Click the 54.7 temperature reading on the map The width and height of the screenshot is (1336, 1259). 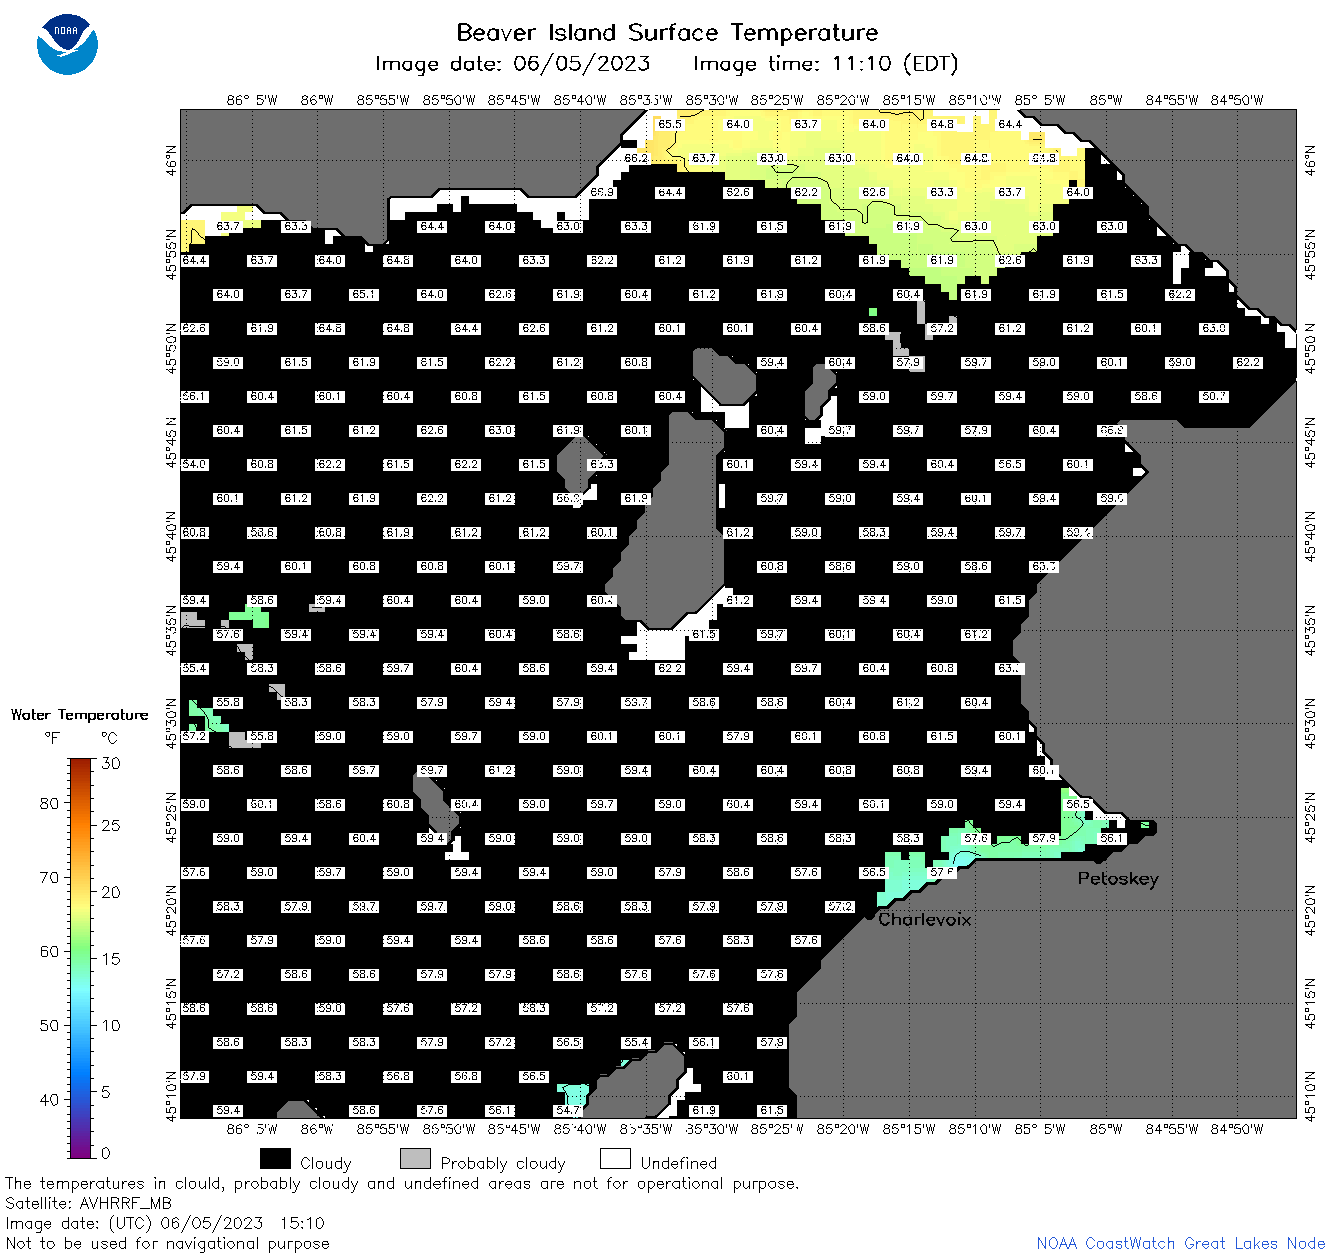click(568, 1111)
